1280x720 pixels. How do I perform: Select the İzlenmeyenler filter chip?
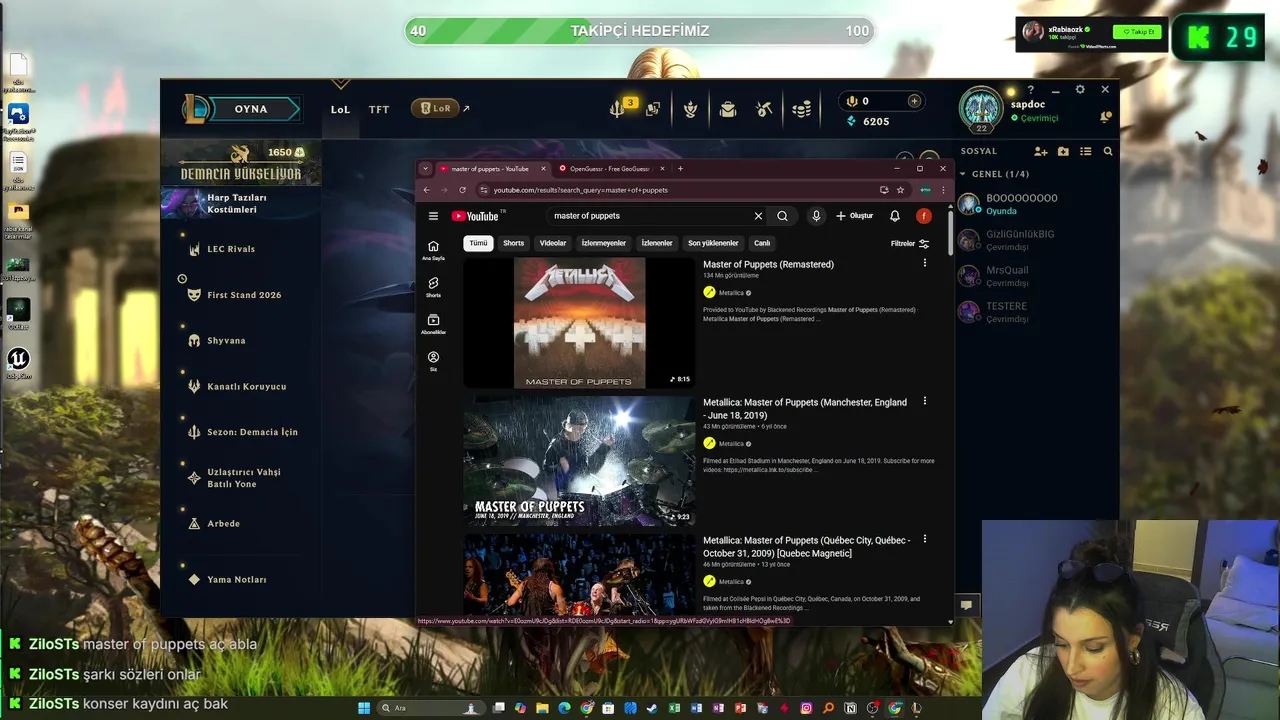click(604, 243)
